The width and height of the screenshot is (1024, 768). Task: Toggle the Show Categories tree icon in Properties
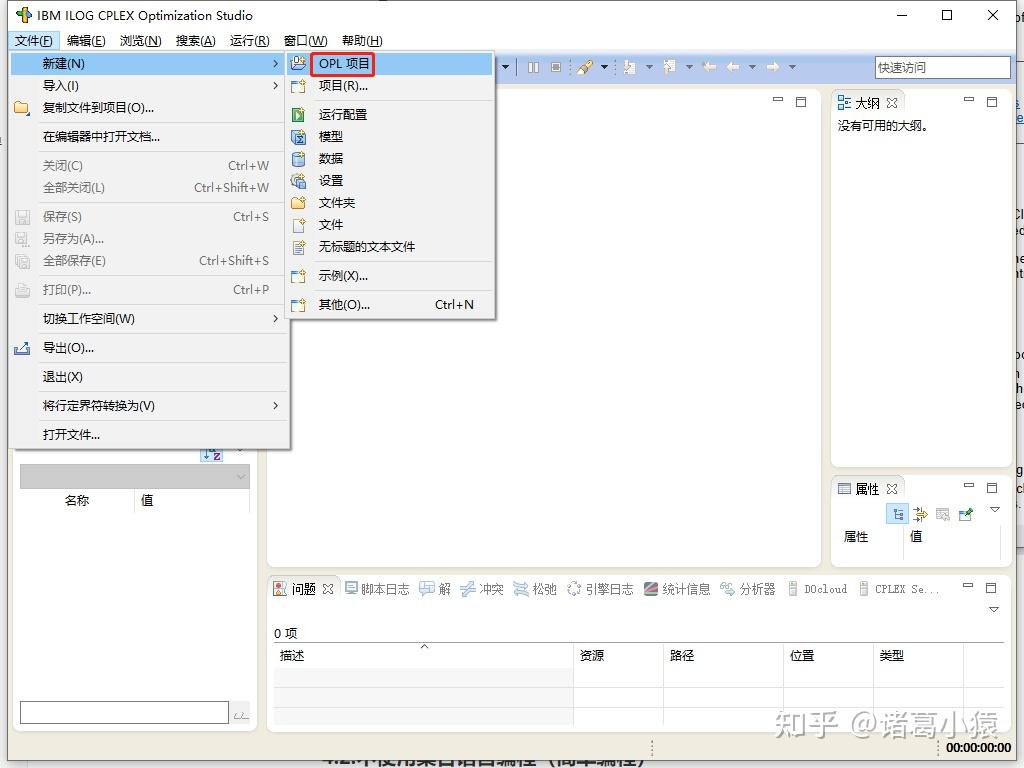click(x=898, y=513)
